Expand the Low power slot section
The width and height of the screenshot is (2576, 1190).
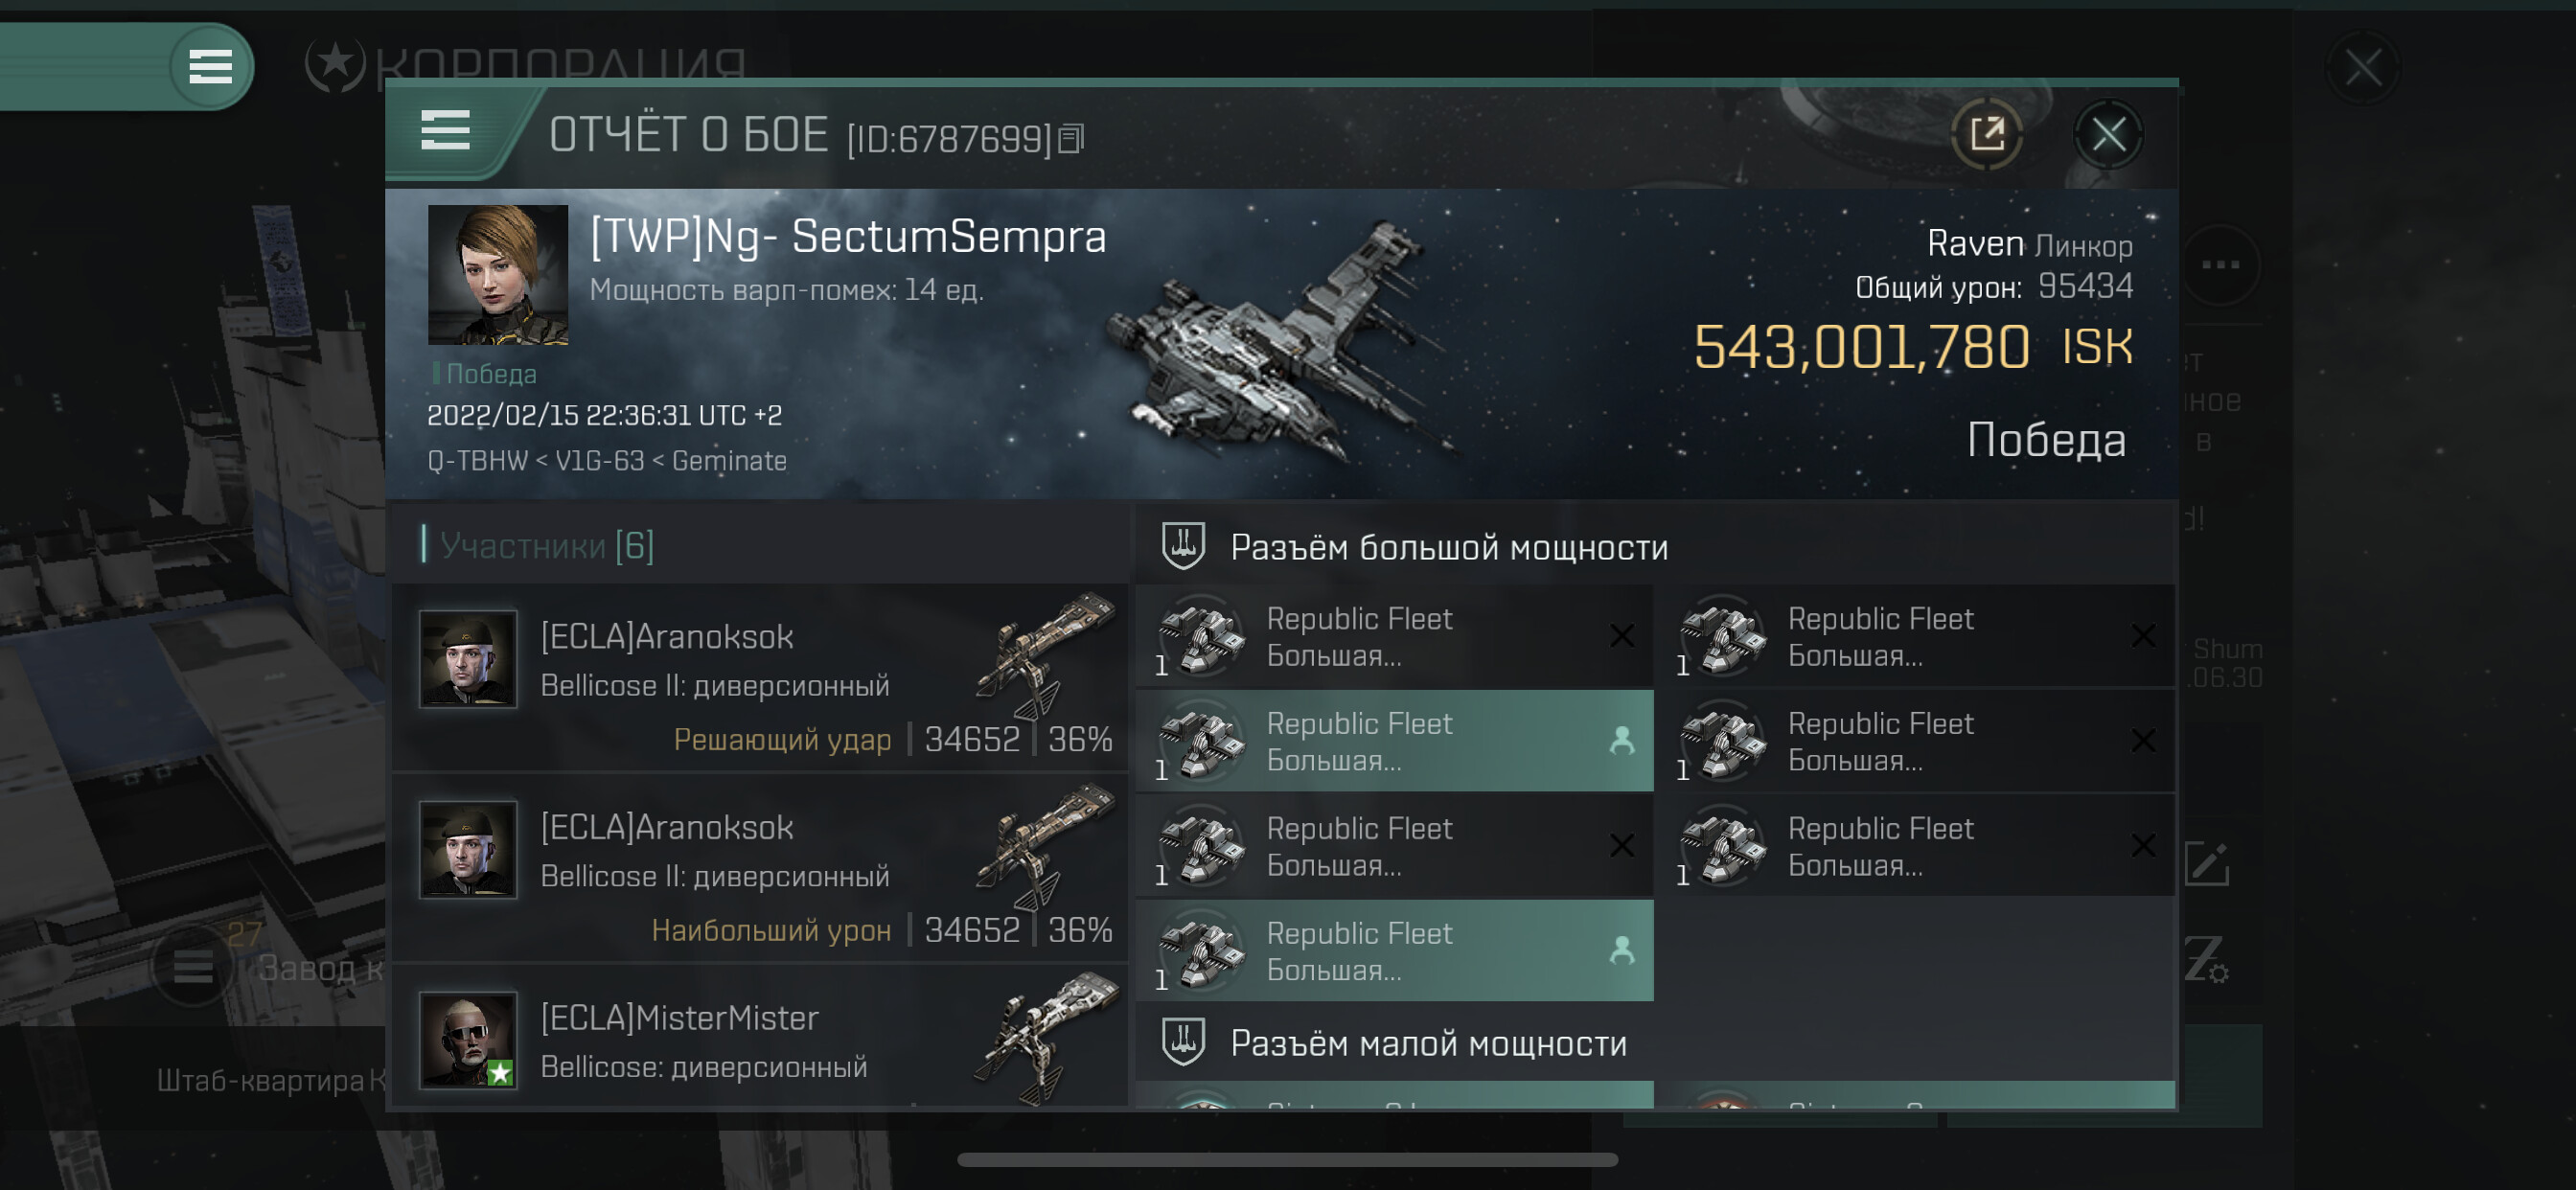[1428, 1043]
